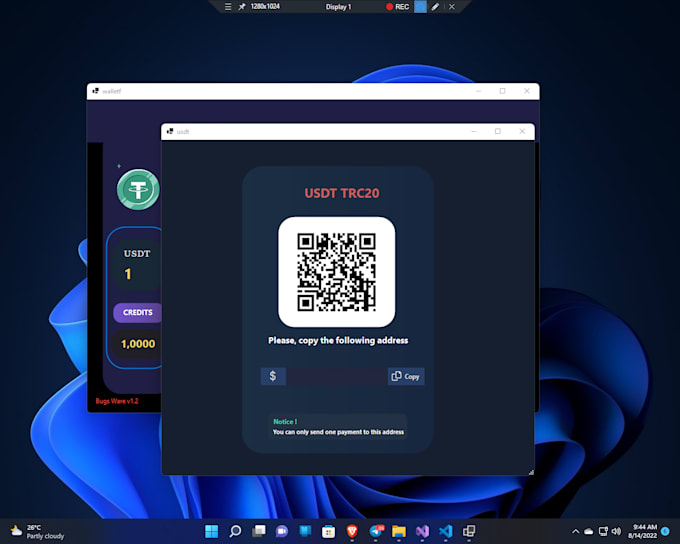Click the red Bugs Ware v1.2 label

pos(117,401)
